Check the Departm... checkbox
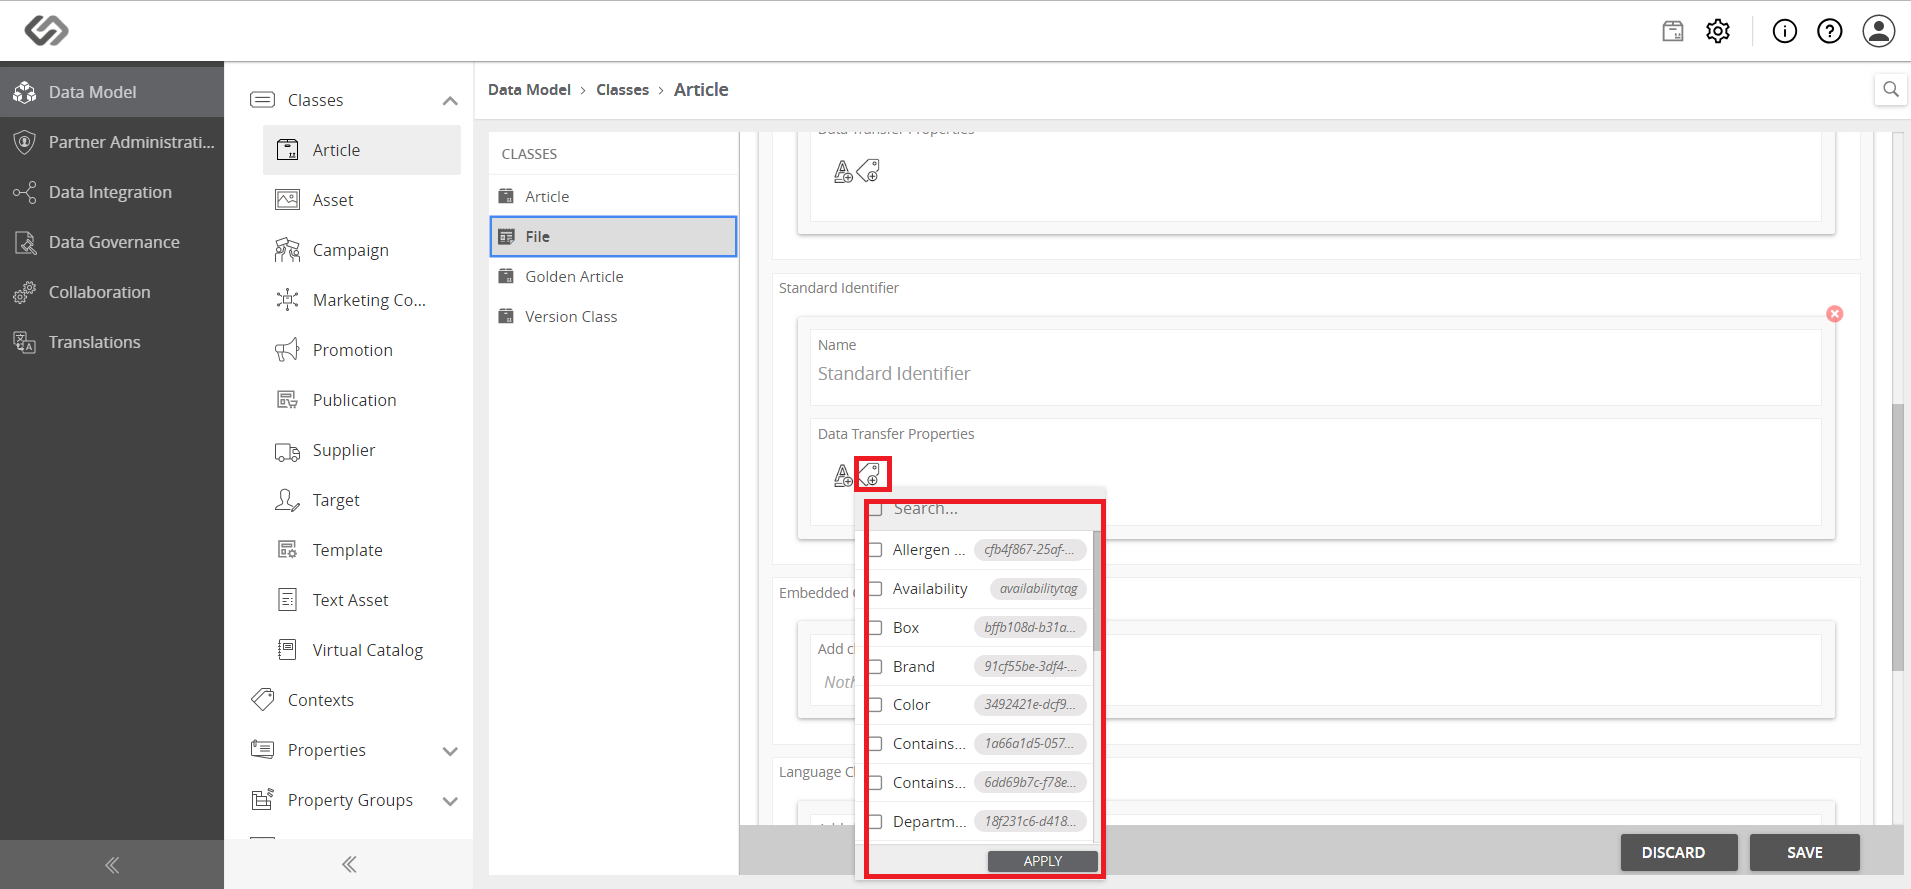 tap(876, 822)
